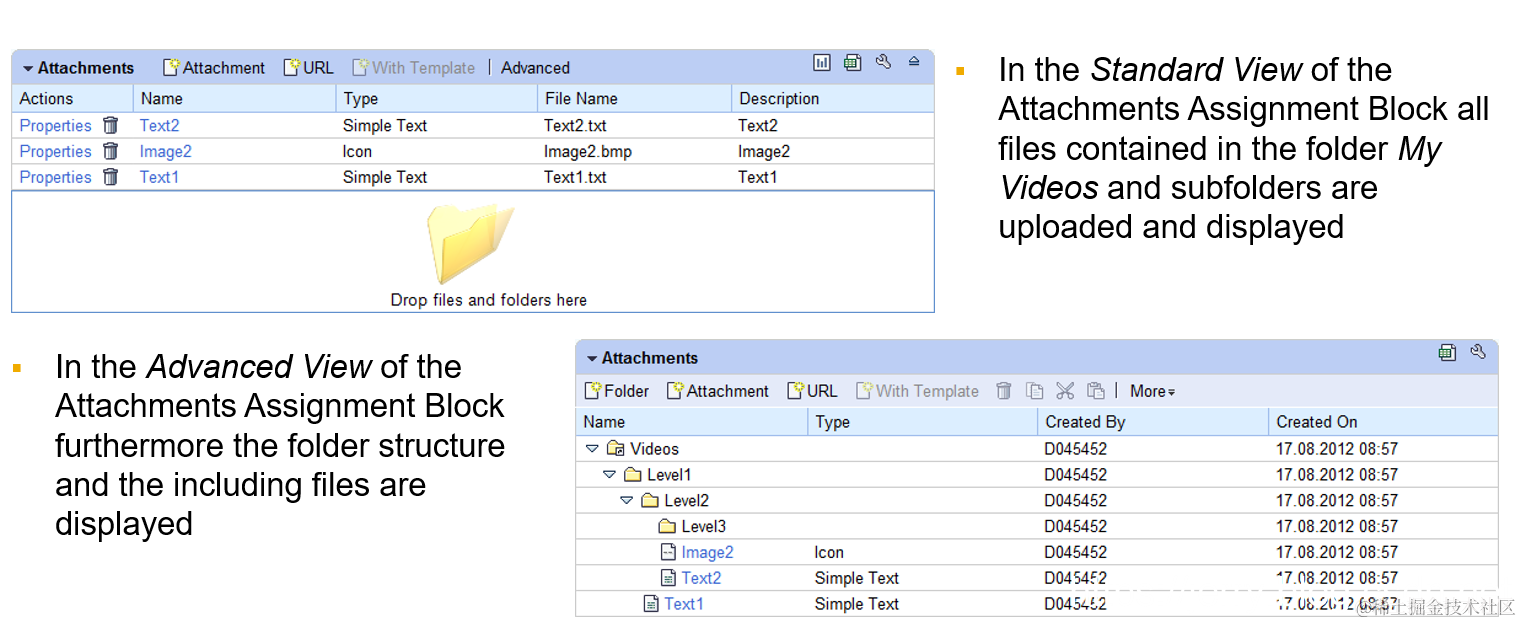Collapse the Attachments block that has the Folder button
The width and height of the screenshot is (1522, 624).
click(592, 359)
